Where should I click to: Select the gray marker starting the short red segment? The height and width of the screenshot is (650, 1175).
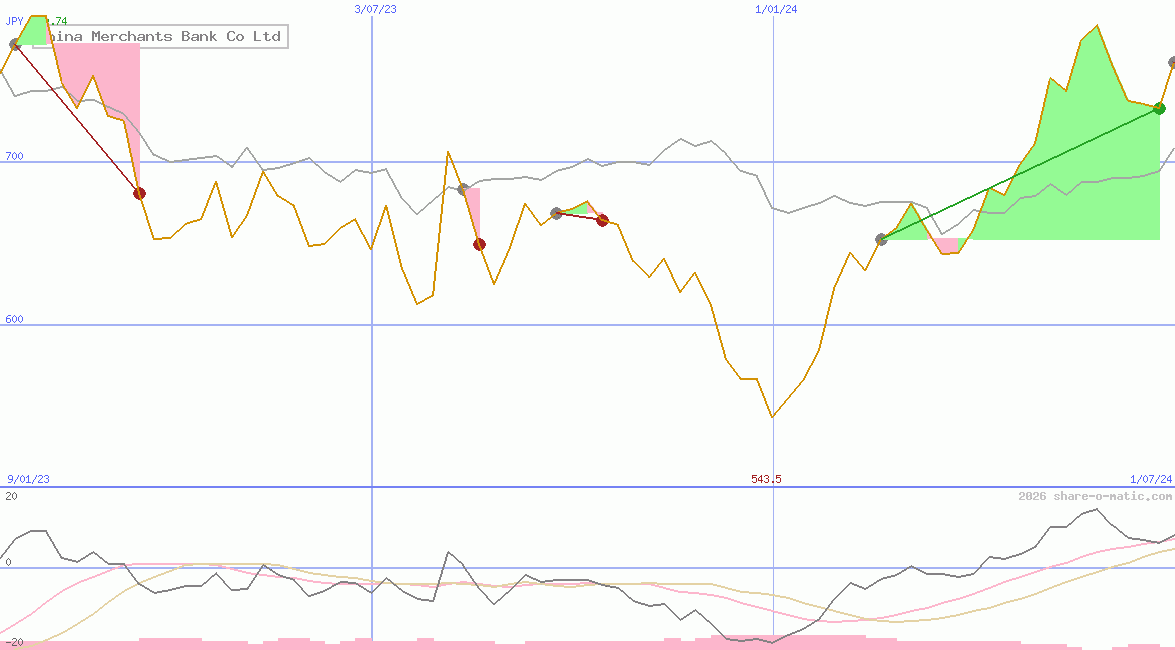coord(555,211)
